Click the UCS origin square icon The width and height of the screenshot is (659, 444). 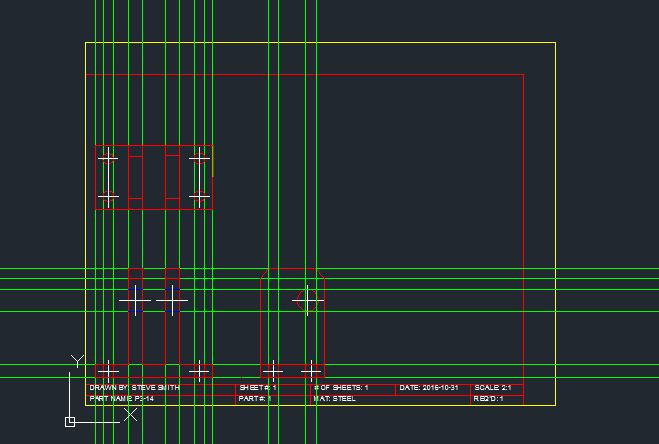tap(70, 422)
